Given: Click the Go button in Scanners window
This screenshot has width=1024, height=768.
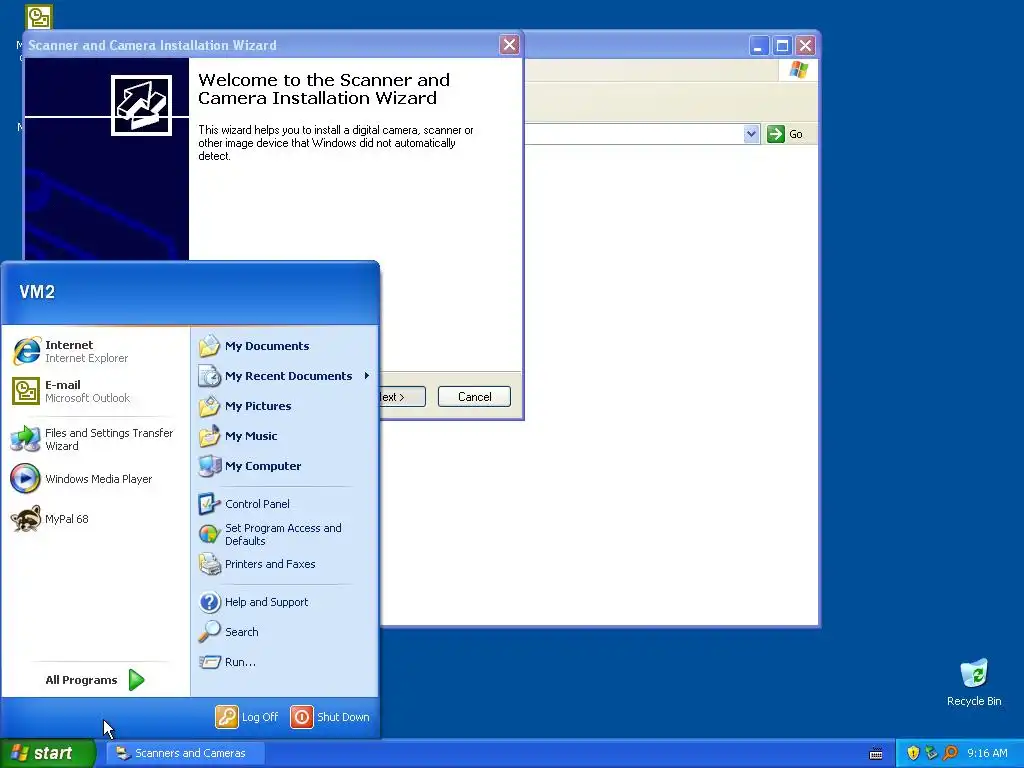Looking at the screenshot, I should [785, 134].
